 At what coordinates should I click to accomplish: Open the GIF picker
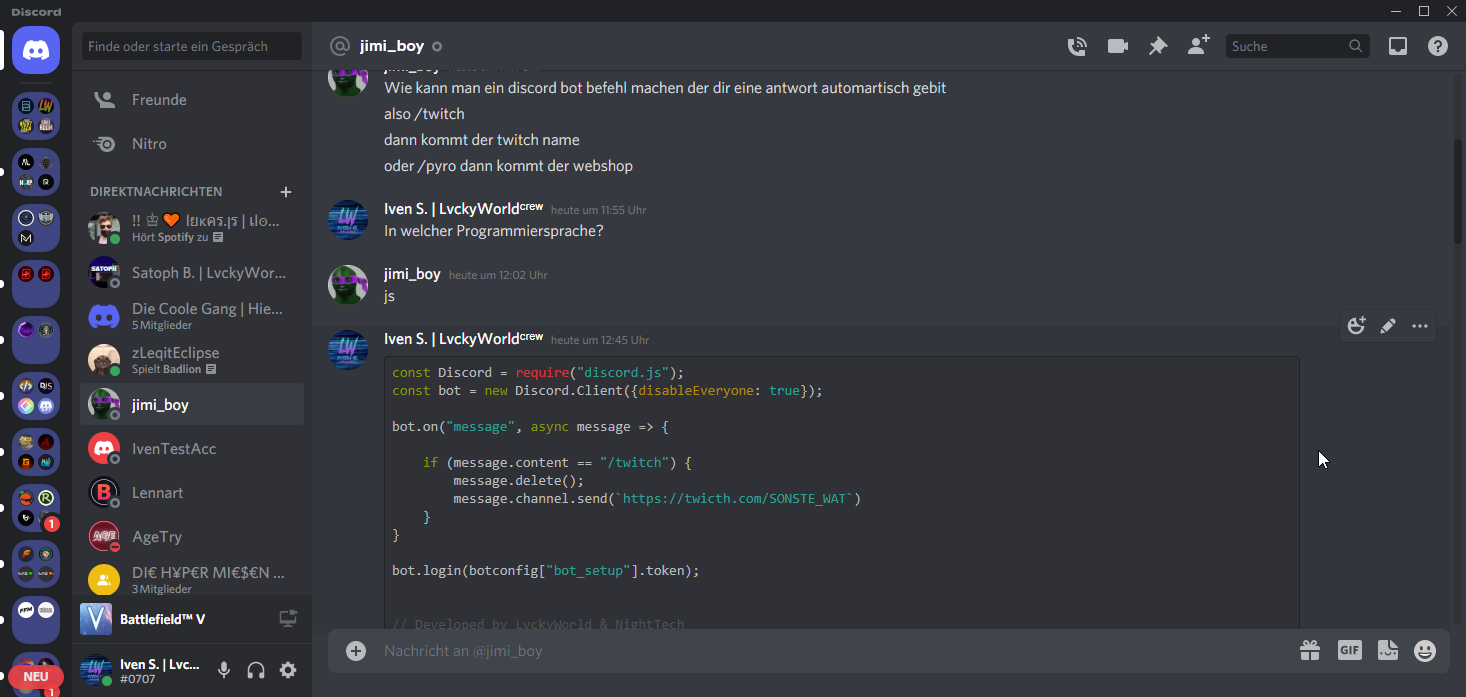[1349, 651]
